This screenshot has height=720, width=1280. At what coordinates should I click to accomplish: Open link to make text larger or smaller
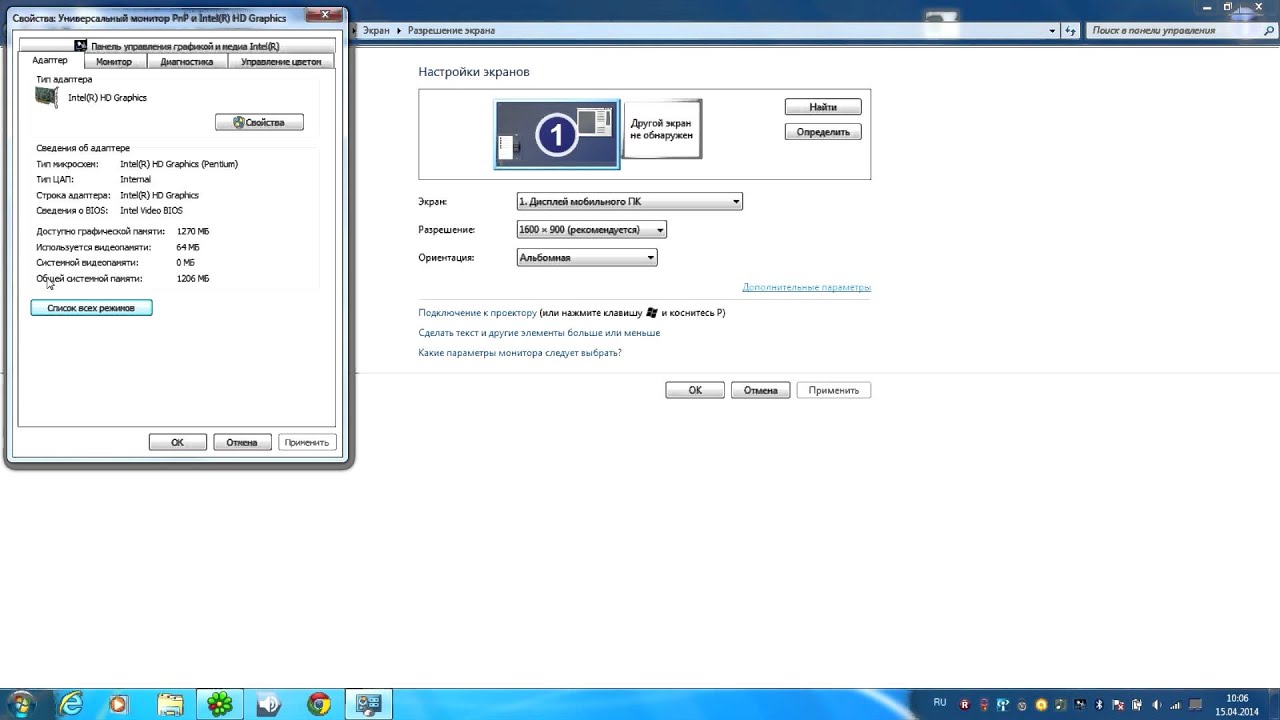(539, 333)
